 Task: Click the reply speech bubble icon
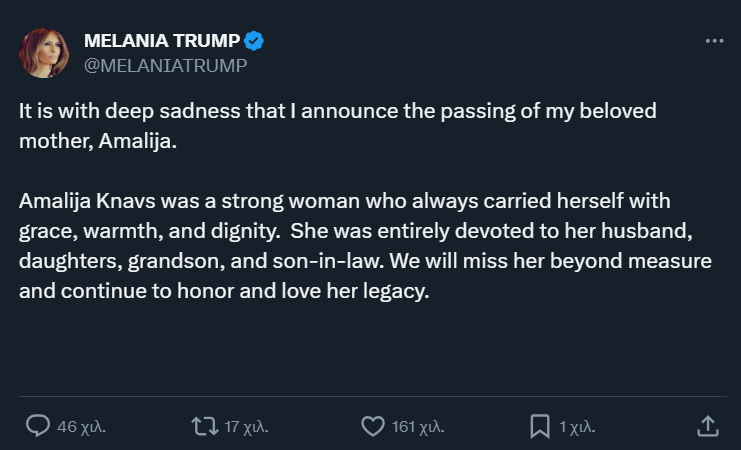[37, 426]
